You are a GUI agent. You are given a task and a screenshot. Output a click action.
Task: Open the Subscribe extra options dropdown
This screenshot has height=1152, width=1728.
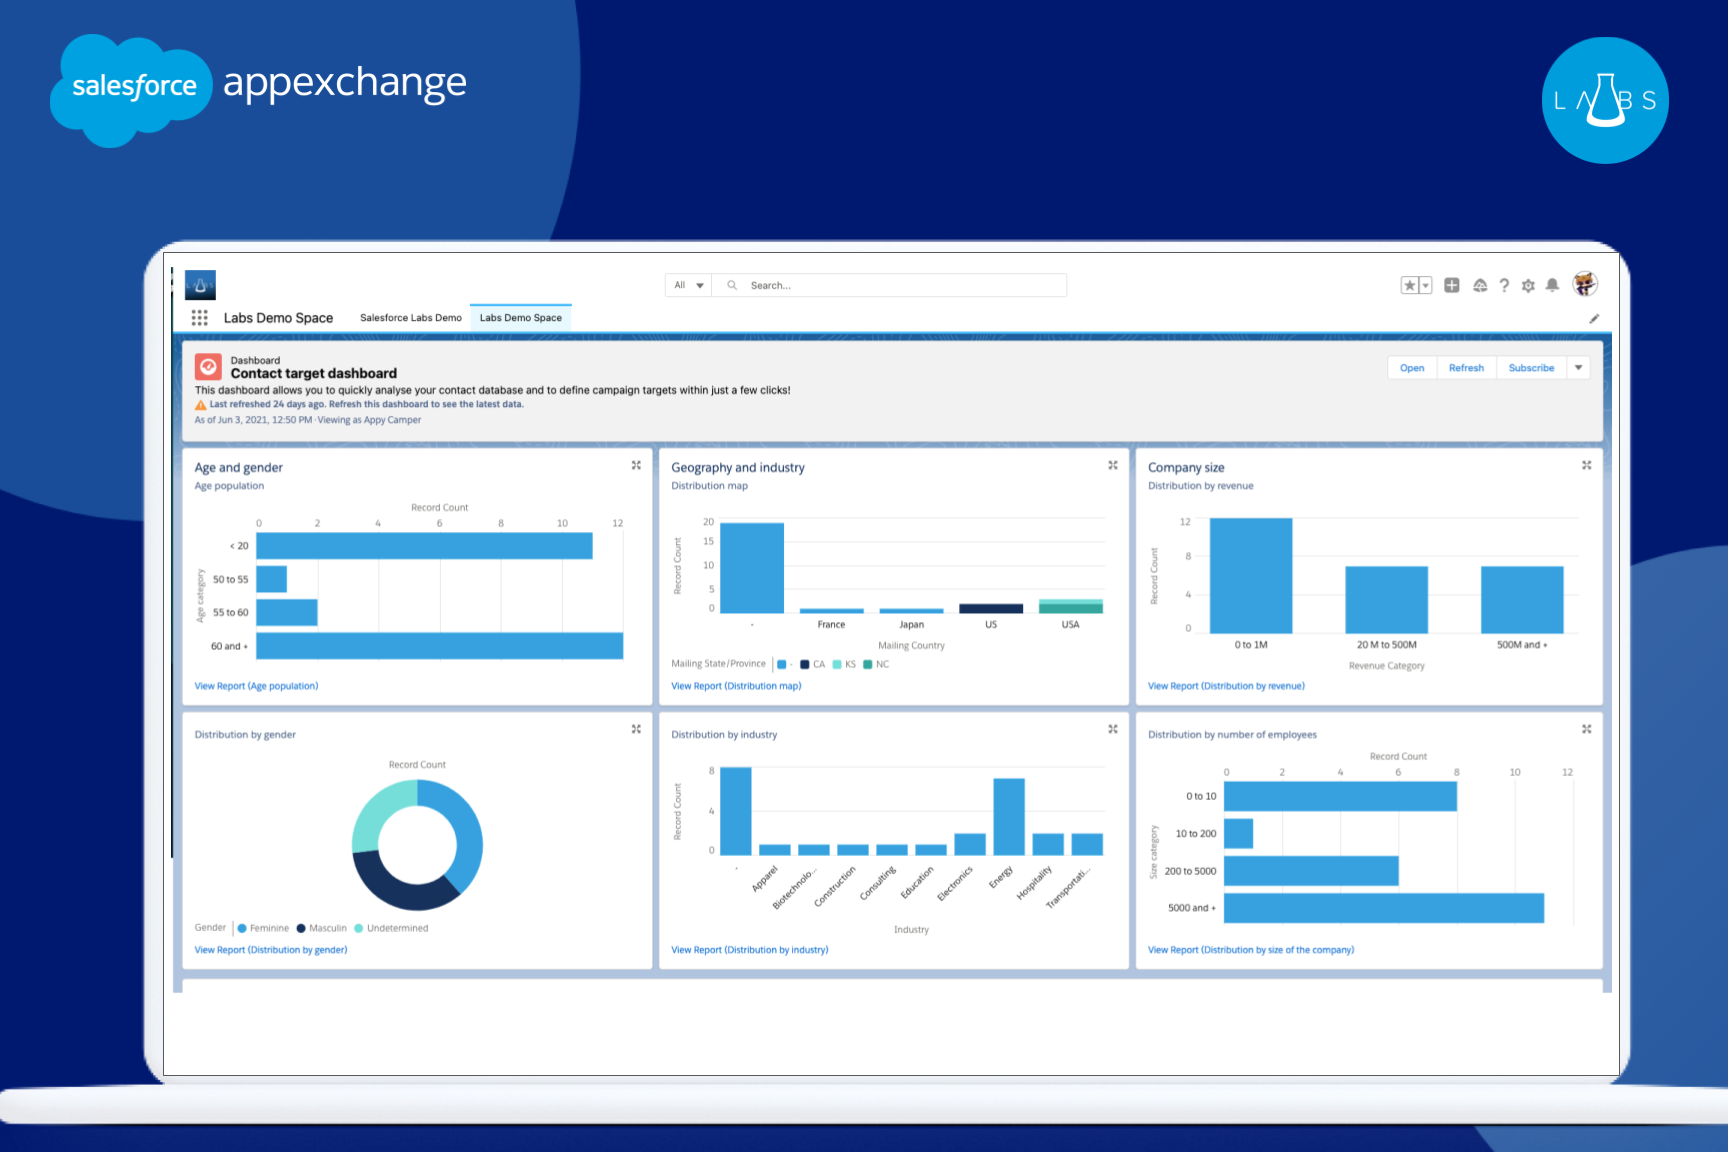point(1577,367)
